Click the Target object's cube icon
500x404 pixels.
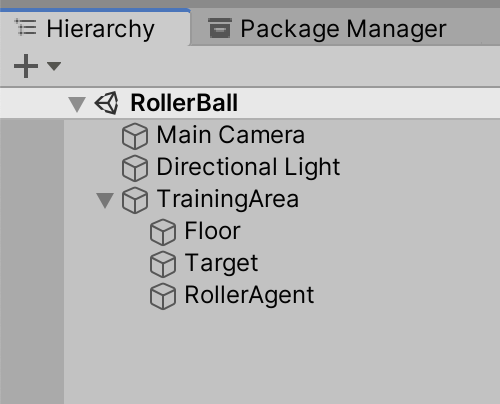point(163,264)
